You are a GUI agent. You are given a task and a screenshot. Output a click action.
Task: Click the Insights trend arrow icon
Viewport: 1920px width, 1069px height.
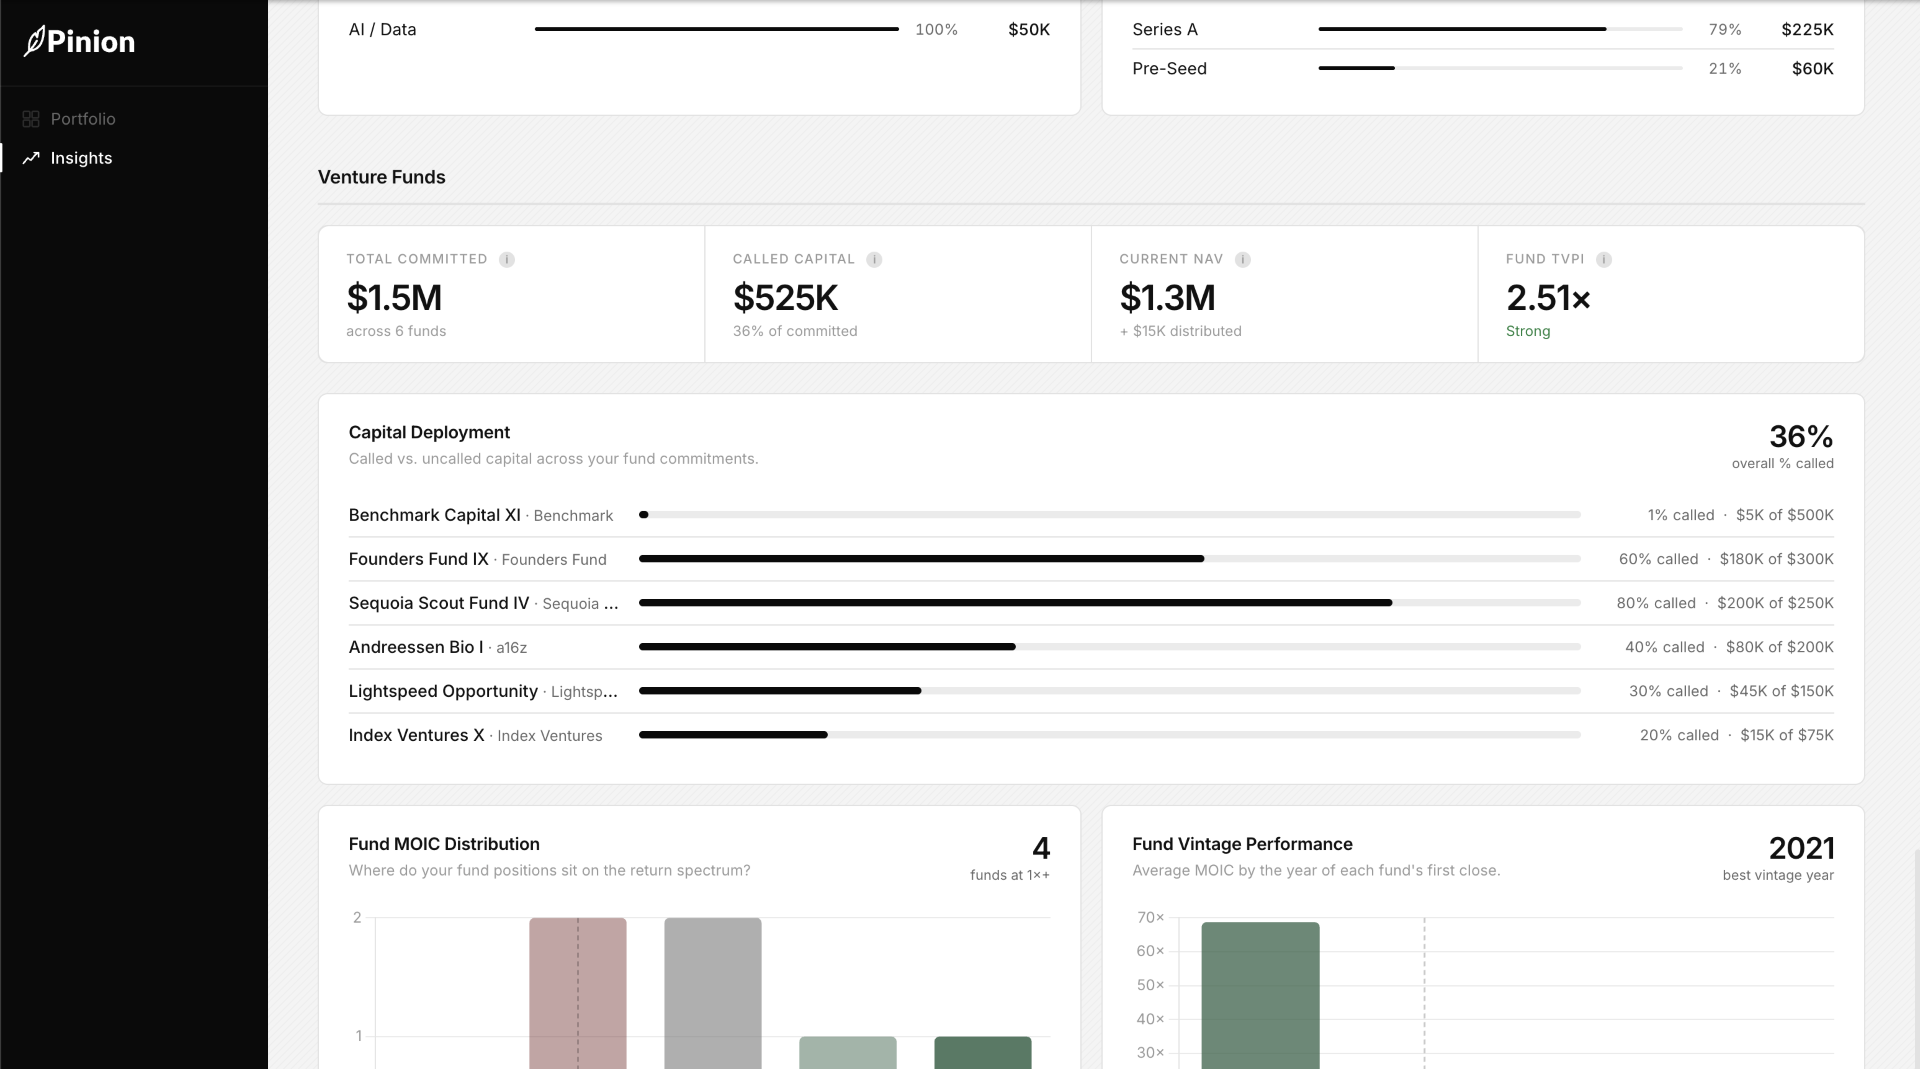[x=31, y=158]
